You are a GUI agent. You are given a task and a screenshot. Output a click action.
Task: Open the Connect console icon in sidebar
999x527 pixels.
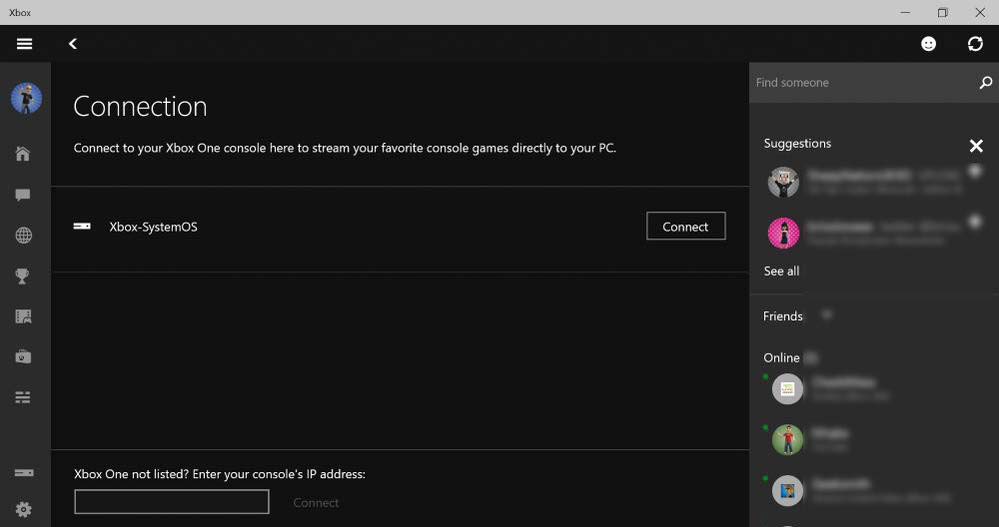(x=24, y=472)
